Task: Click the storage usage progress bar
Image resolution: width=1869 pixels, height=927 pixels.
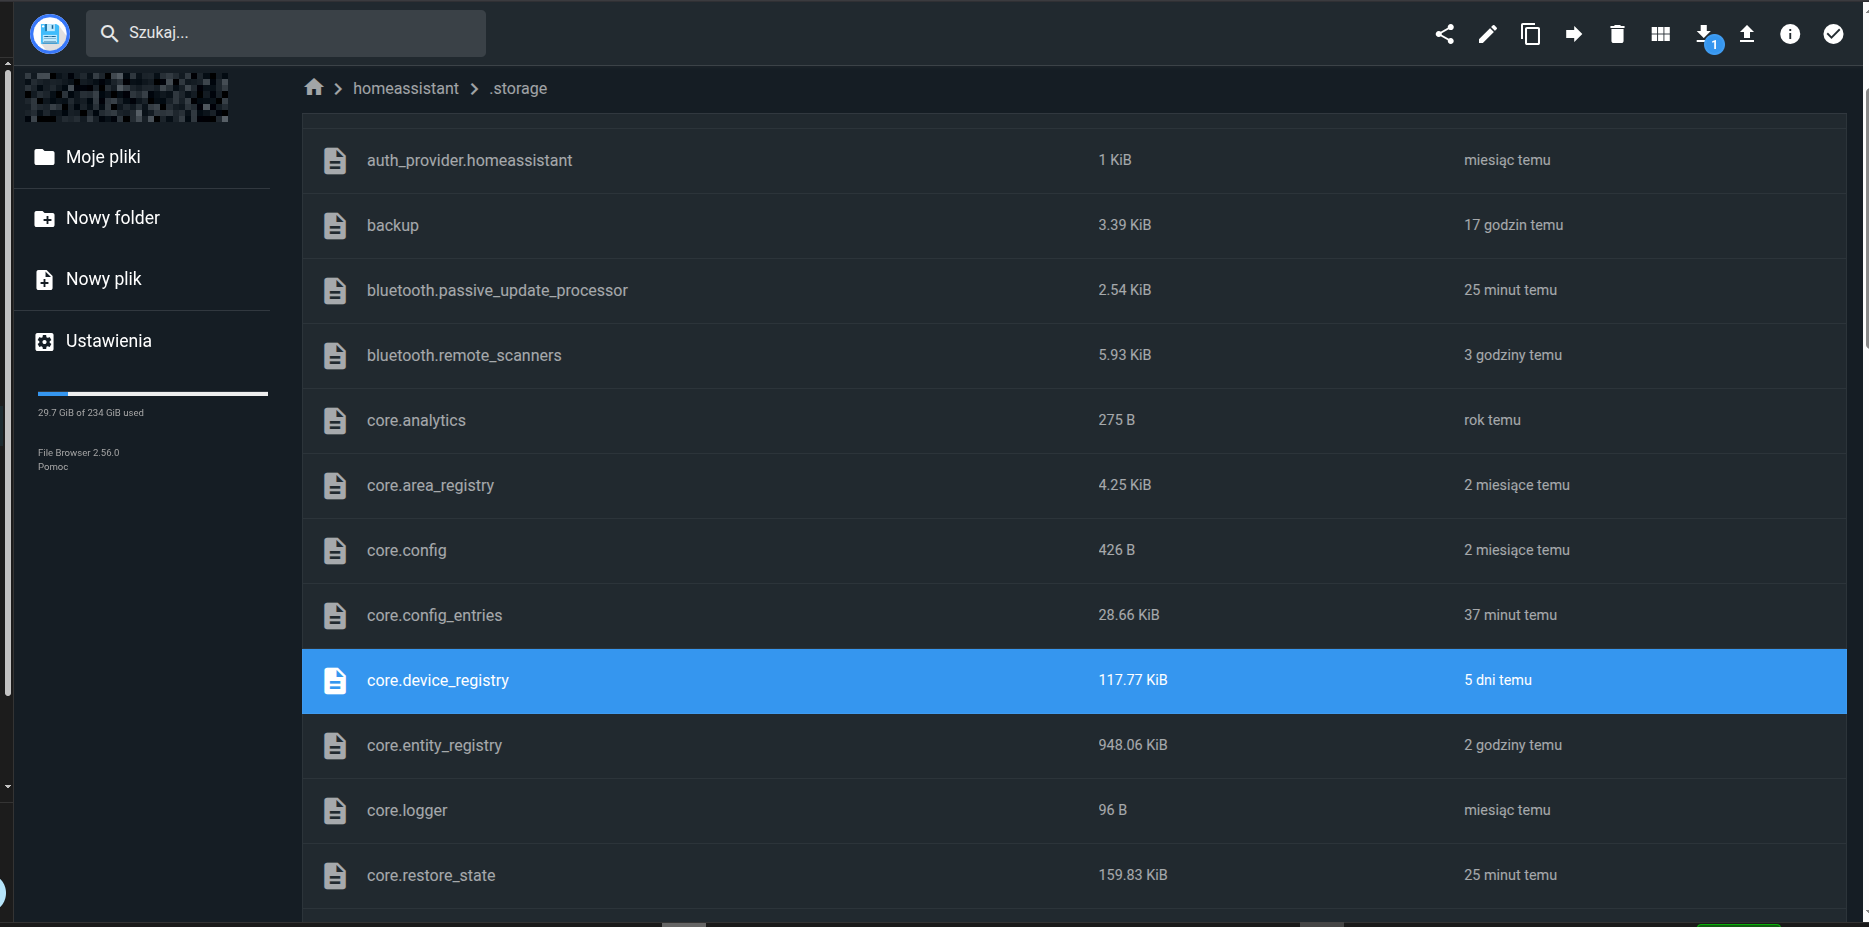Action: click(x=152, y=394)
